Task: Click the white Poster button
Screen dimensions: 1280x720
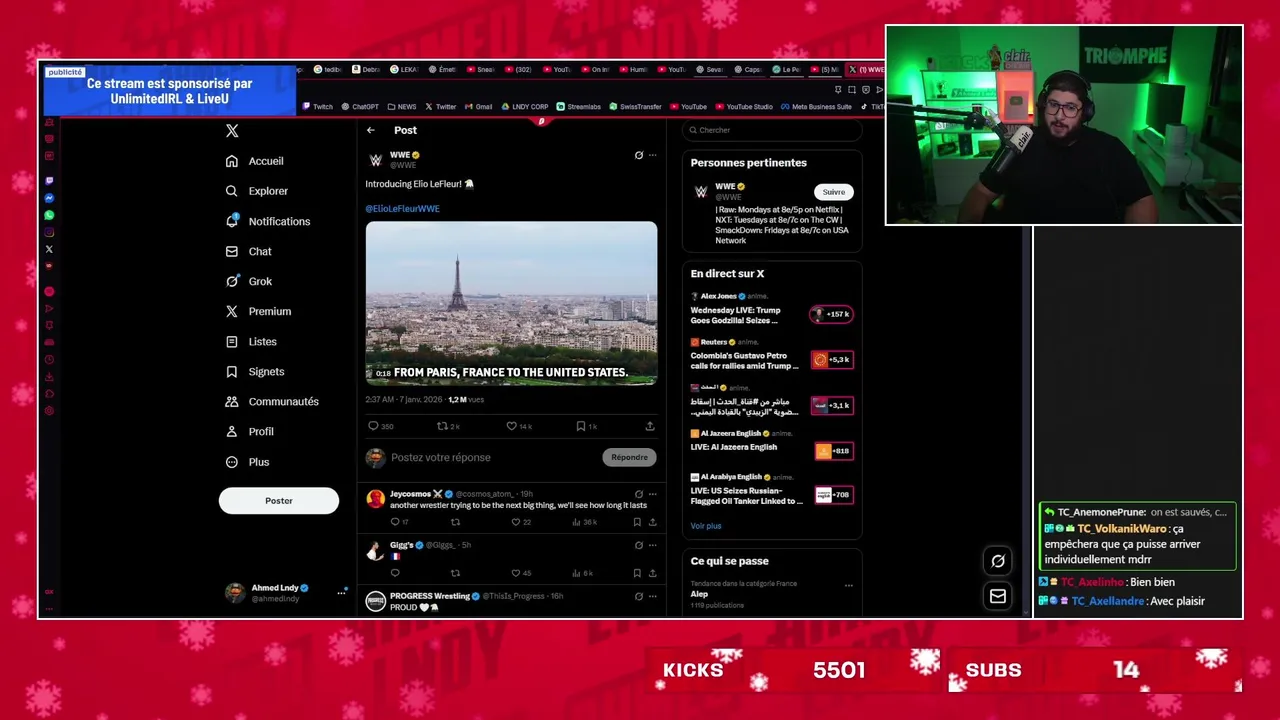Action: [x=279, y=501]
